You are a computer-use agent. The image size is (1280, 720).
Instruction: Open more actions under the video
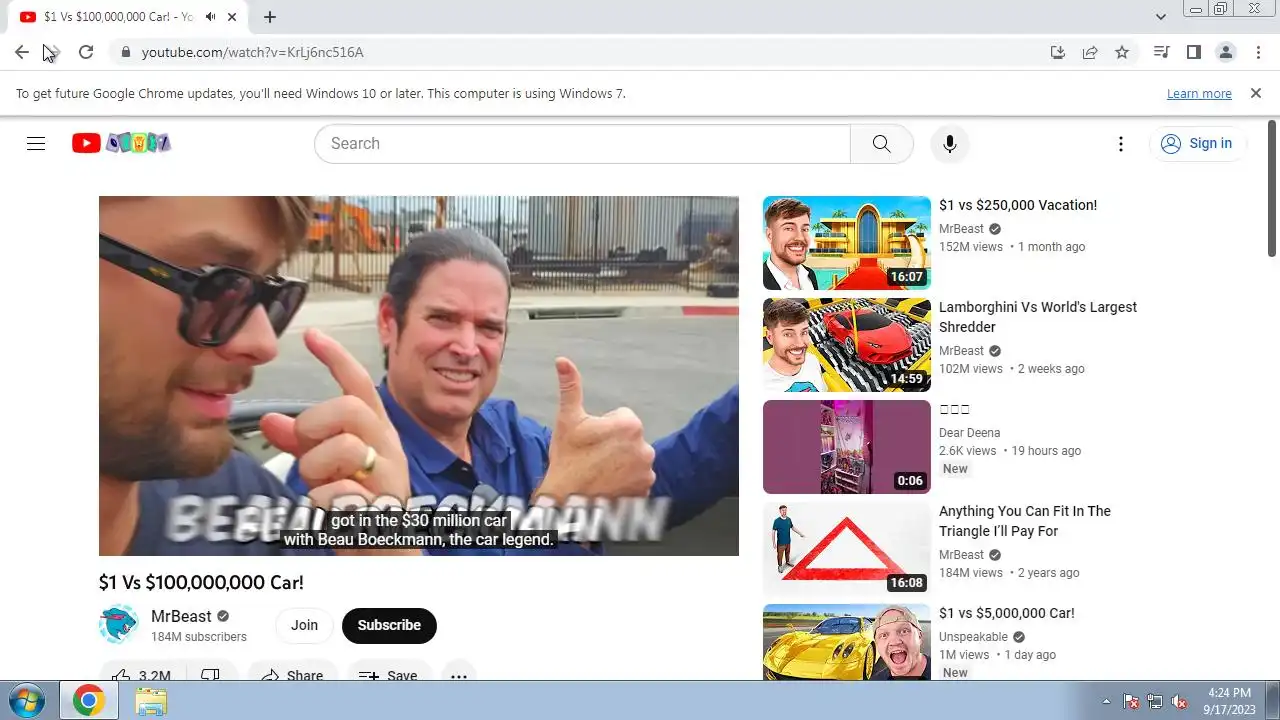coord(459,675)
